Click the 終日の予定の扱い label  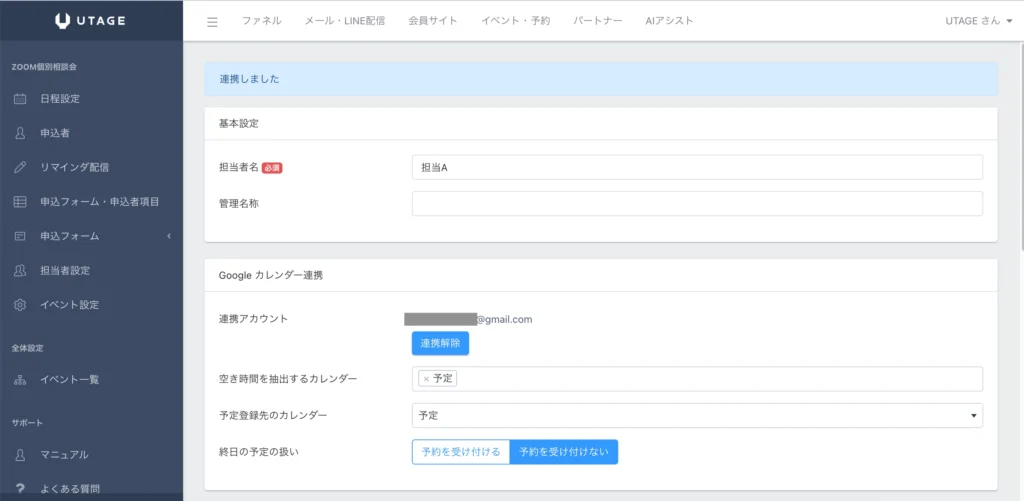(259, 451)
